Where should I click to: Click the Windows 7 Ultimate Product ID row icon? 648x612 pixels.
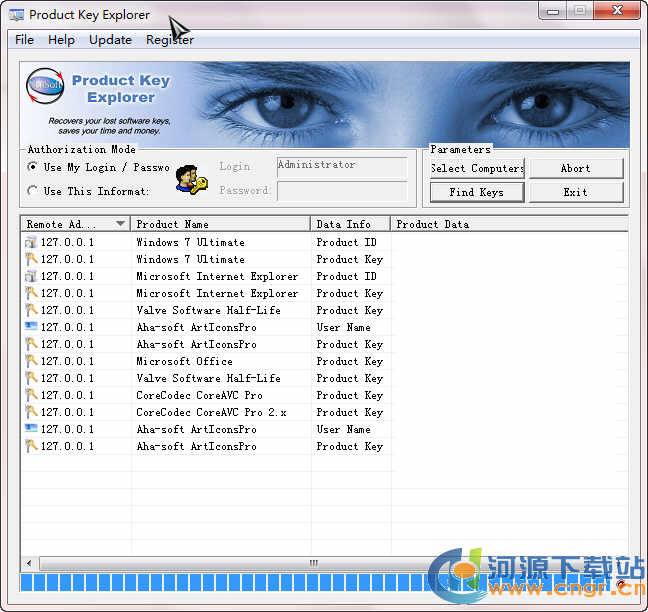point(30,242)
